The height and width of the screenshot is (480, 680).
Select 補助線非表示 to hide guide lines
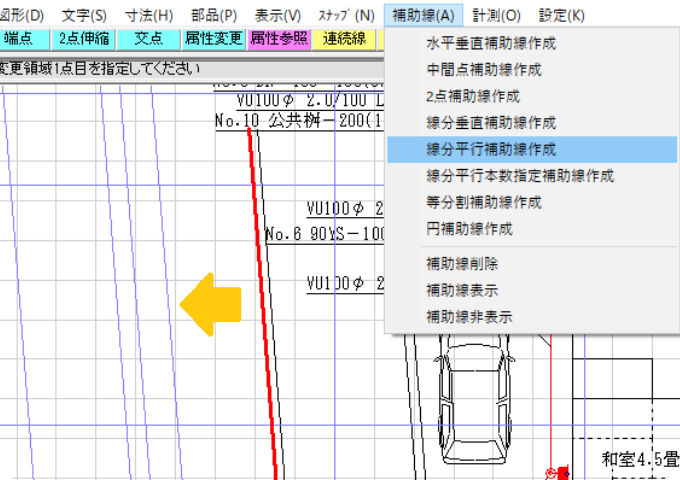pyautogui.click(x=469, y=317)
